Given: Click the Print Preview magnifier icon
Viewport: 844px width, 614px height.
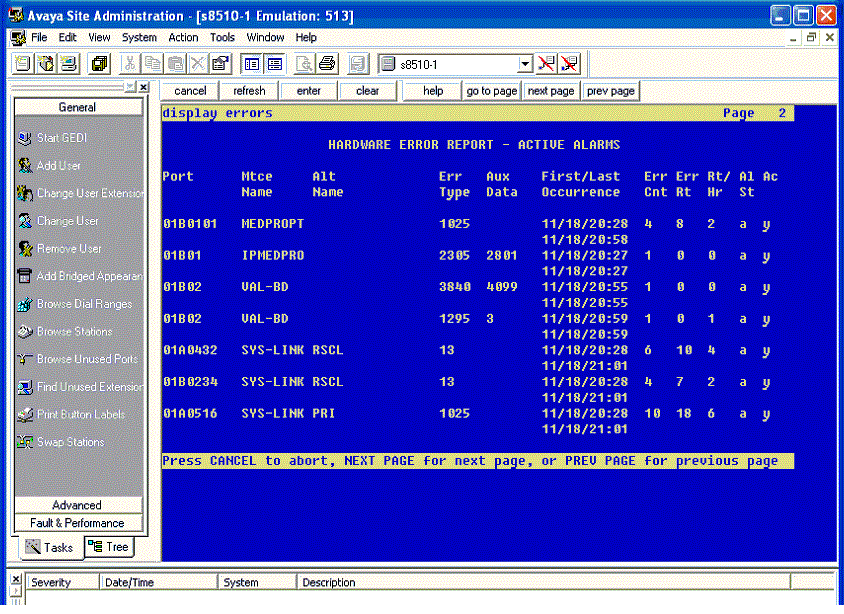Looking at the screenshot, I should [x=304, y=64].
